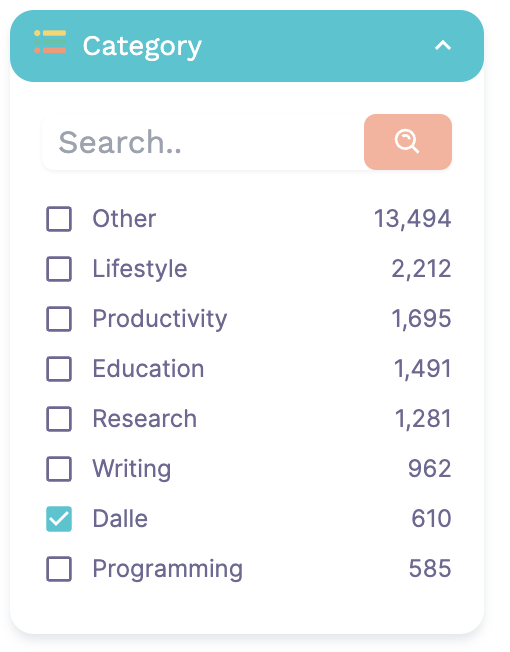Check the Lifestyle checkbox
This screenshot has width=510, height=652.
click(x=59, y=269)
